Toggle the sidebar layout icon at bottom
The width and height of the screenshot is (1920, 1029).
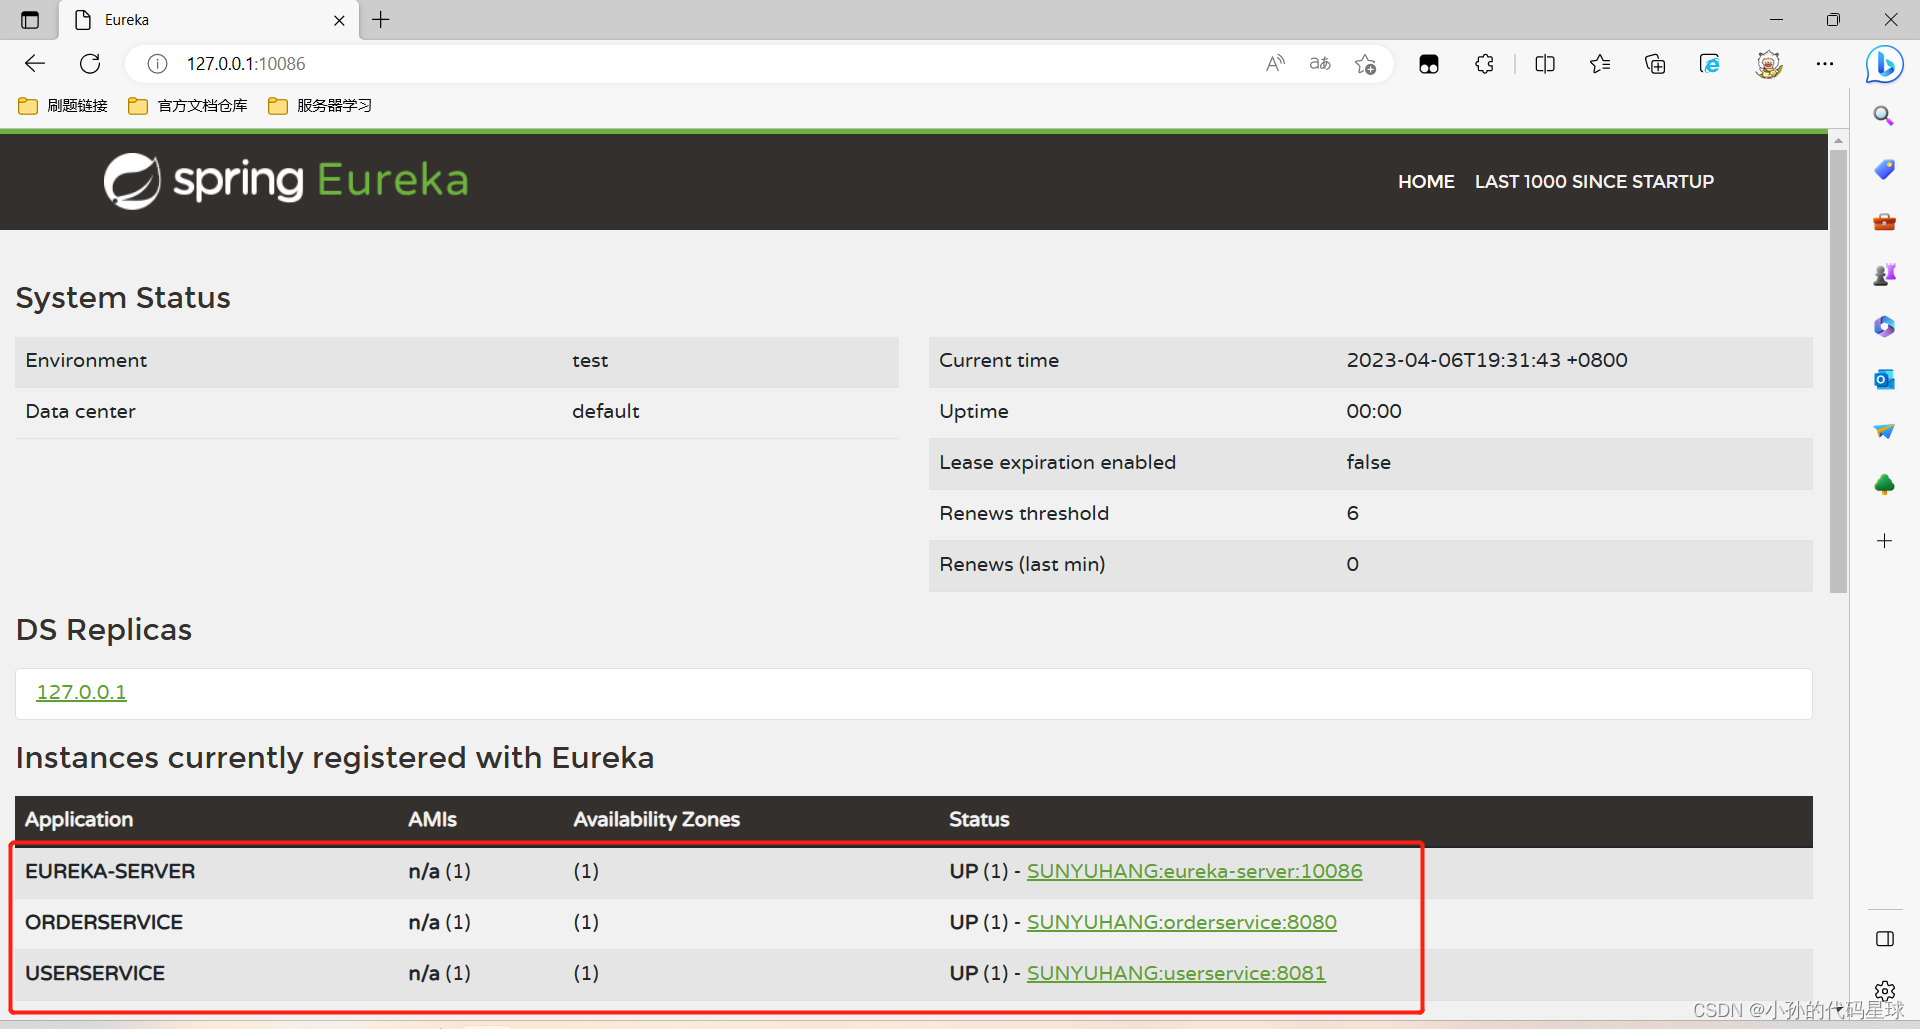[1885, 939]
